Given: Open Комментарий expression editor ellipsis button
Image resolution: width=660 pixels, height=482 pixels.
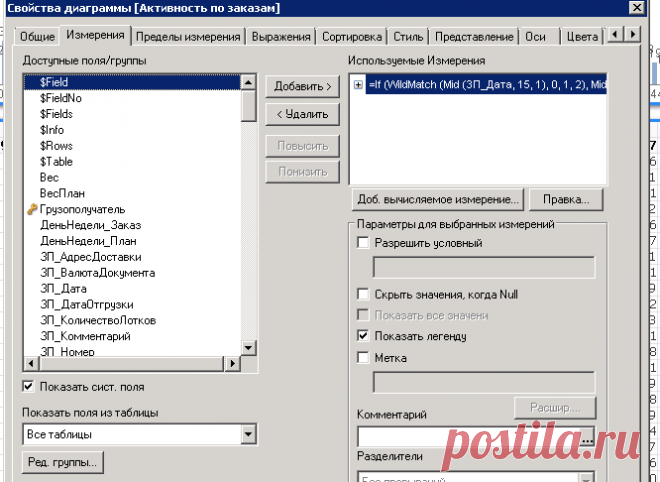Looking at the screenshot, I should tap(587, 437).
